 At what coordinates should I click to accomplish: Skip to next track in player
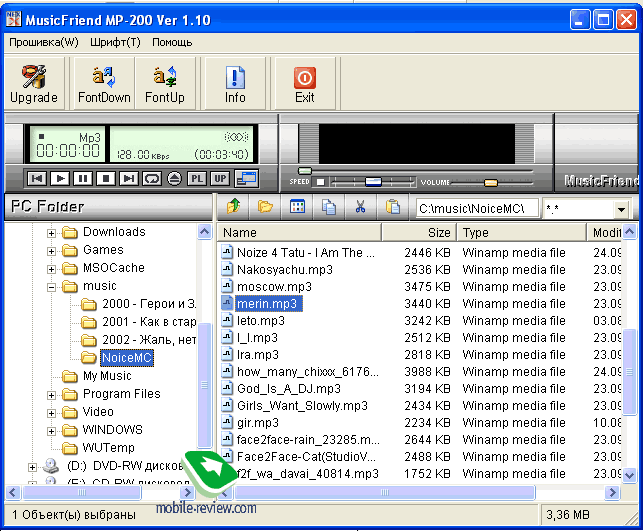coord(129,178)
